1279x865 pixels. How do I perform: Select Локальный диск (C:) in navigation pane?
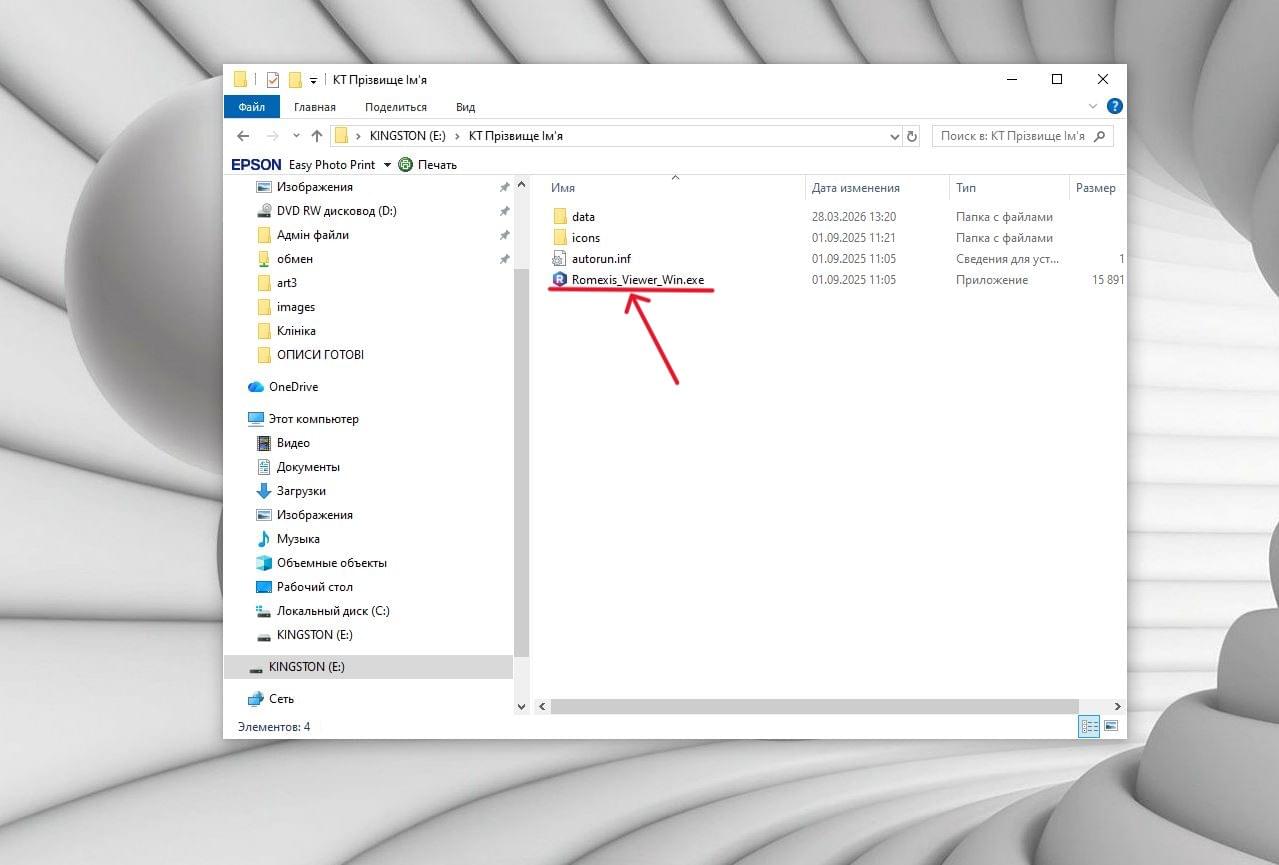click(x=332, y=611)
